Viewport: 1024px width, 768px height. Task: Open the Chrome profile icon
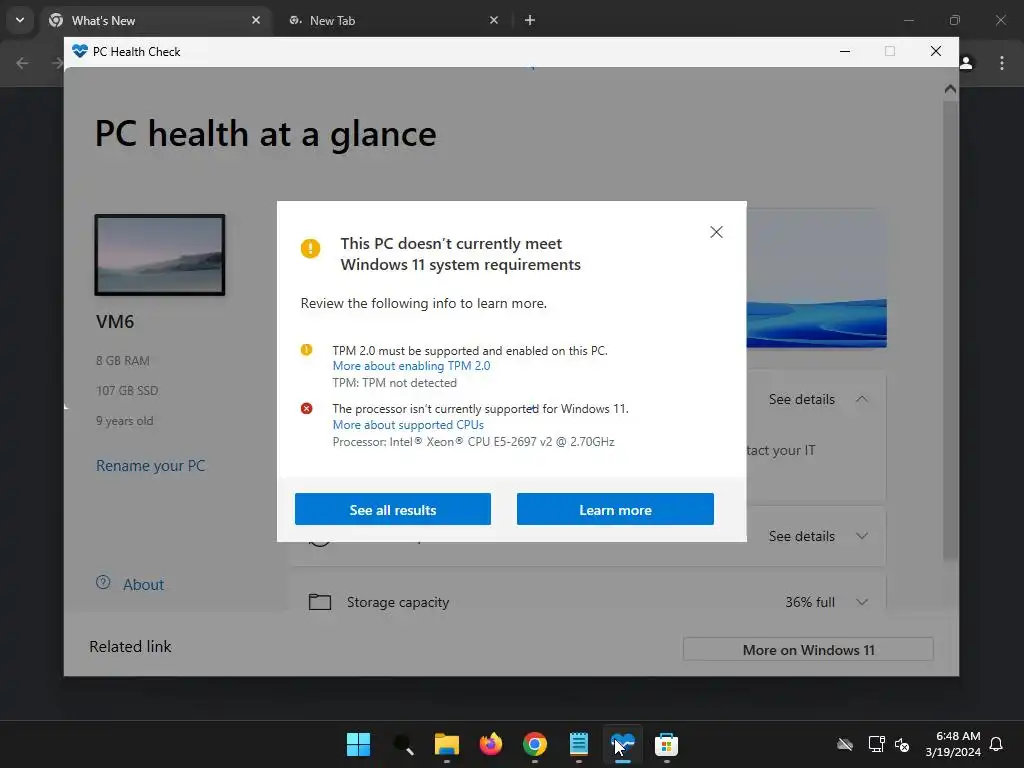[x=967, y=63]
